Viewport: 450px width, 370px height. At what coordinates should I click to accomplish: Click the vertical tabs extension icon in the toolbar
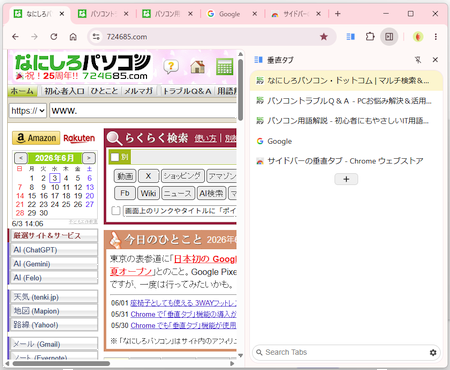[x=350, y=37]
